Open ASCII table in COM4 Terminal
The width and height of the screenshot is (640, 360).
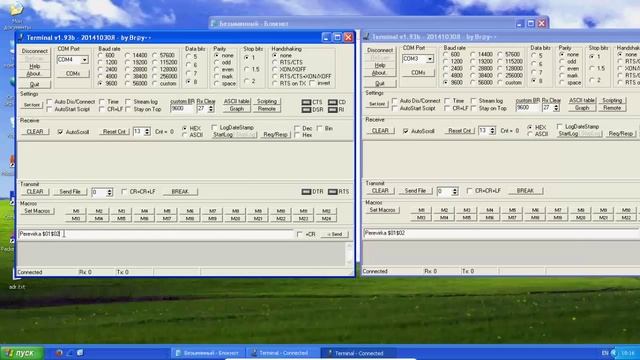236,101
